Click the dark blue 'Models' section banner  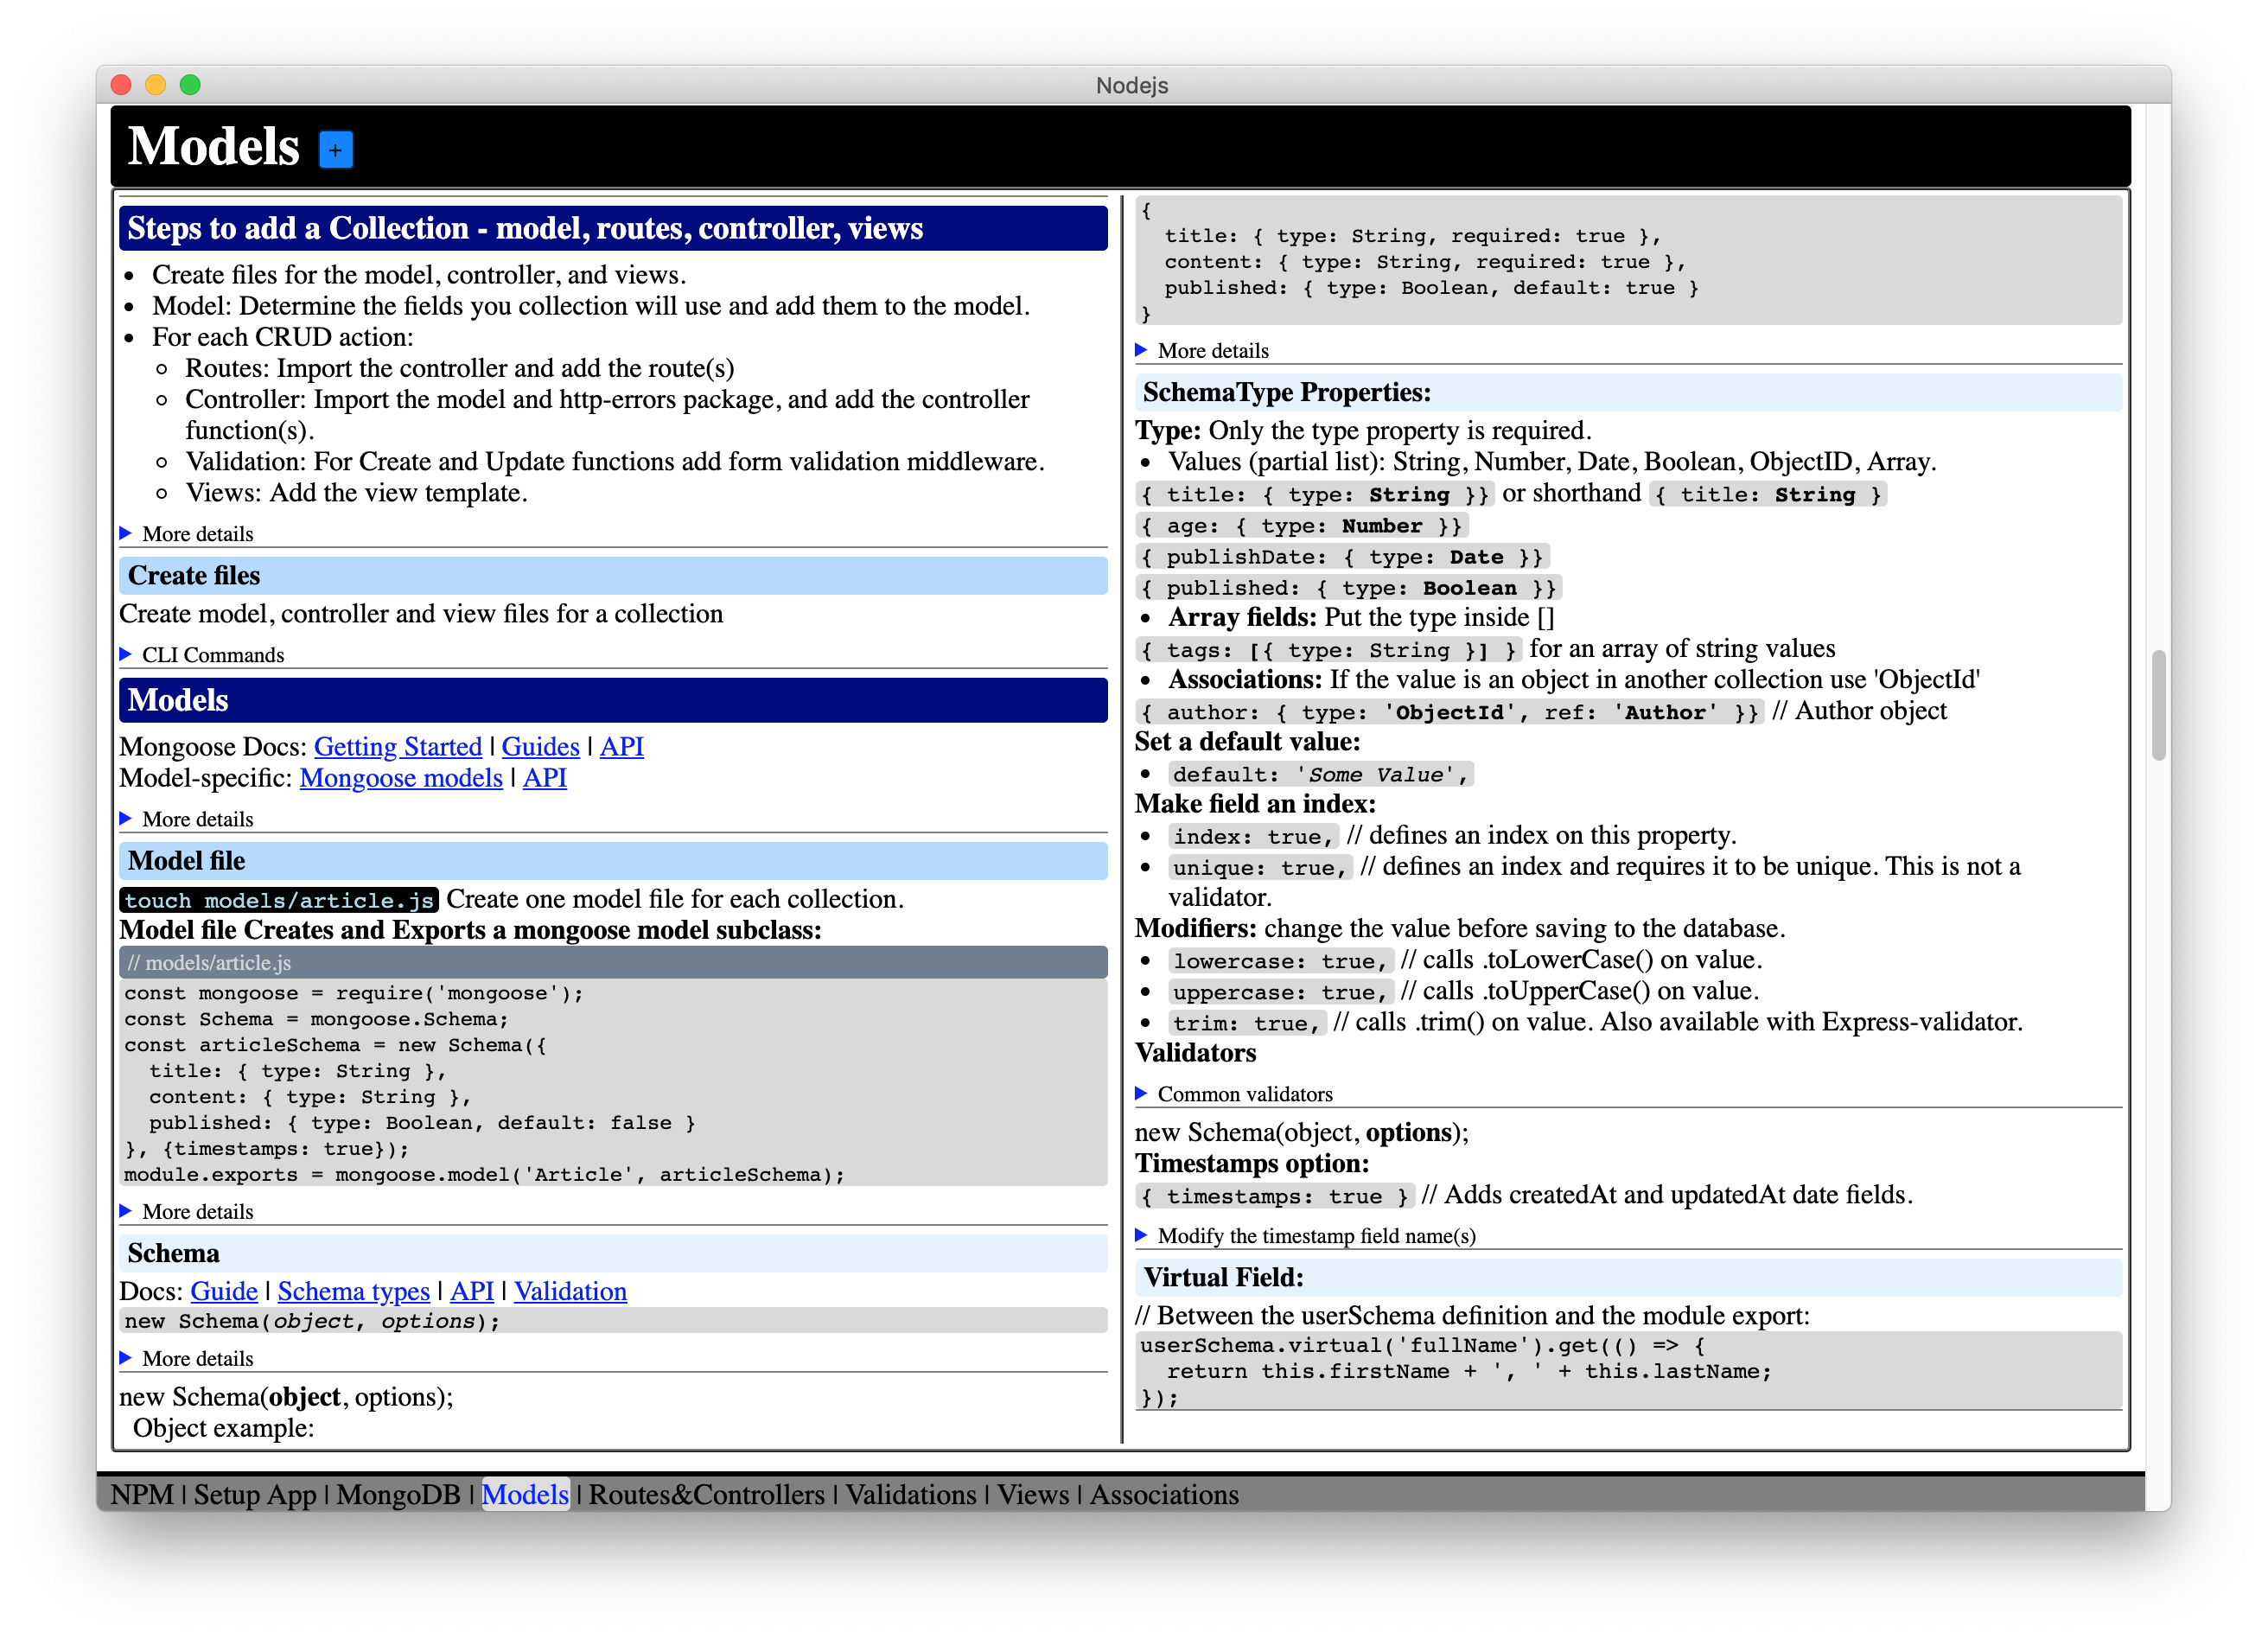coord(613,701)
